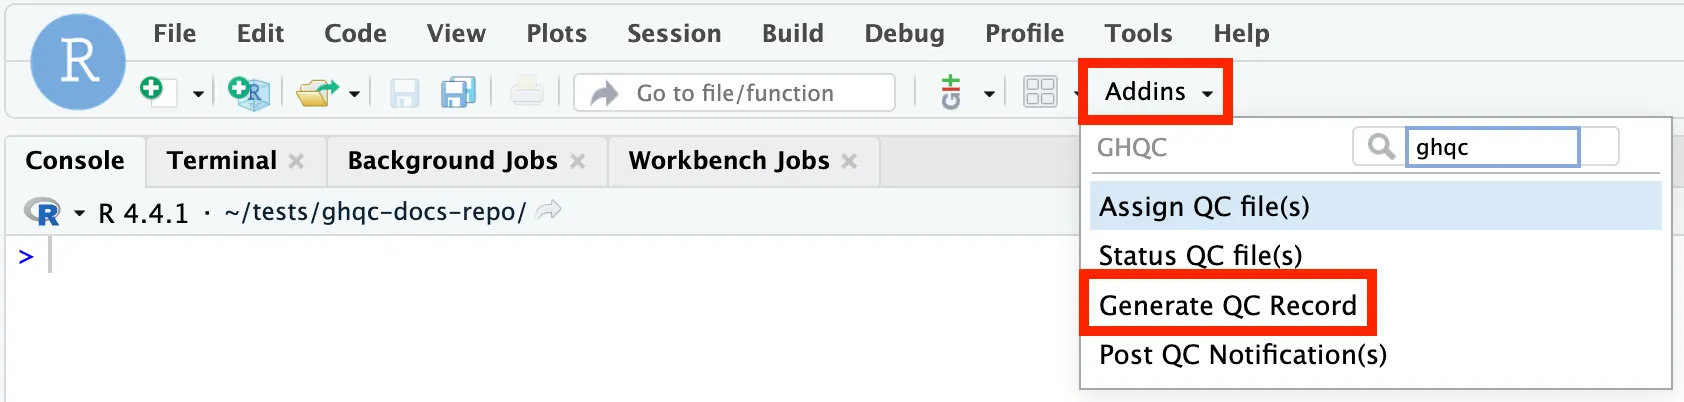Switch to the Background Jobs tab
Image resolution: width=1684 pixels, height=402 pixels.
452,161
